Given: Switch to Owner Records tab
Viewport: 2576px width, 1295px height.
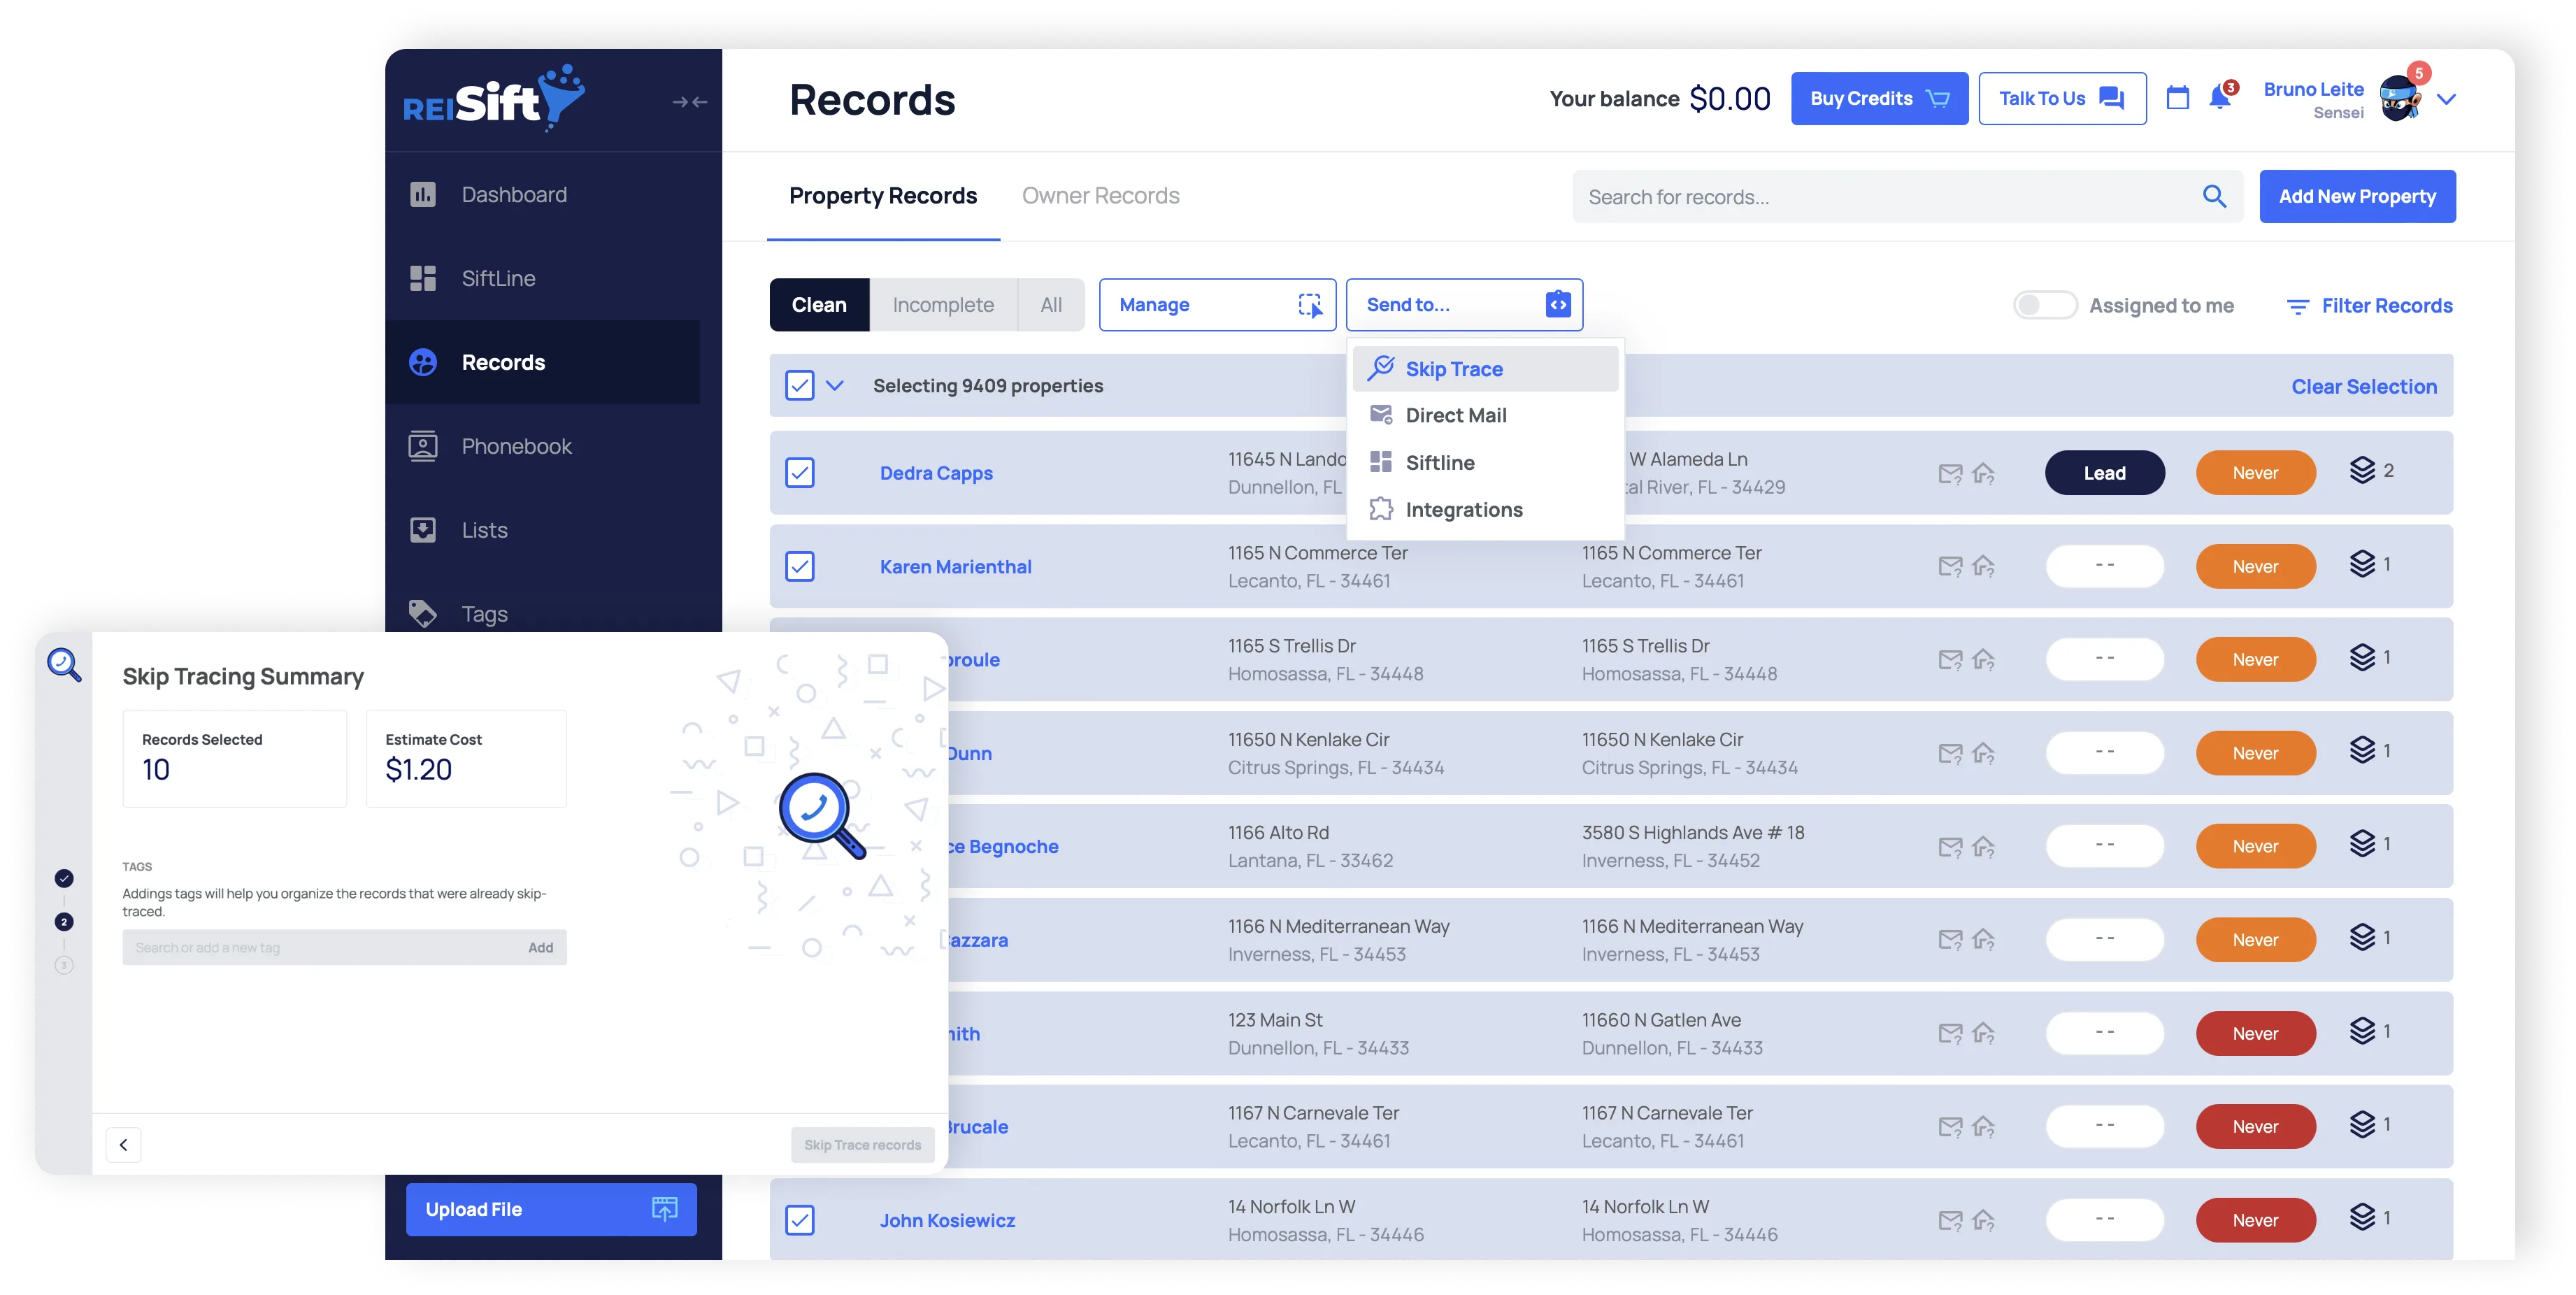Looking at the screenshot, I should tap(1100, 196).
